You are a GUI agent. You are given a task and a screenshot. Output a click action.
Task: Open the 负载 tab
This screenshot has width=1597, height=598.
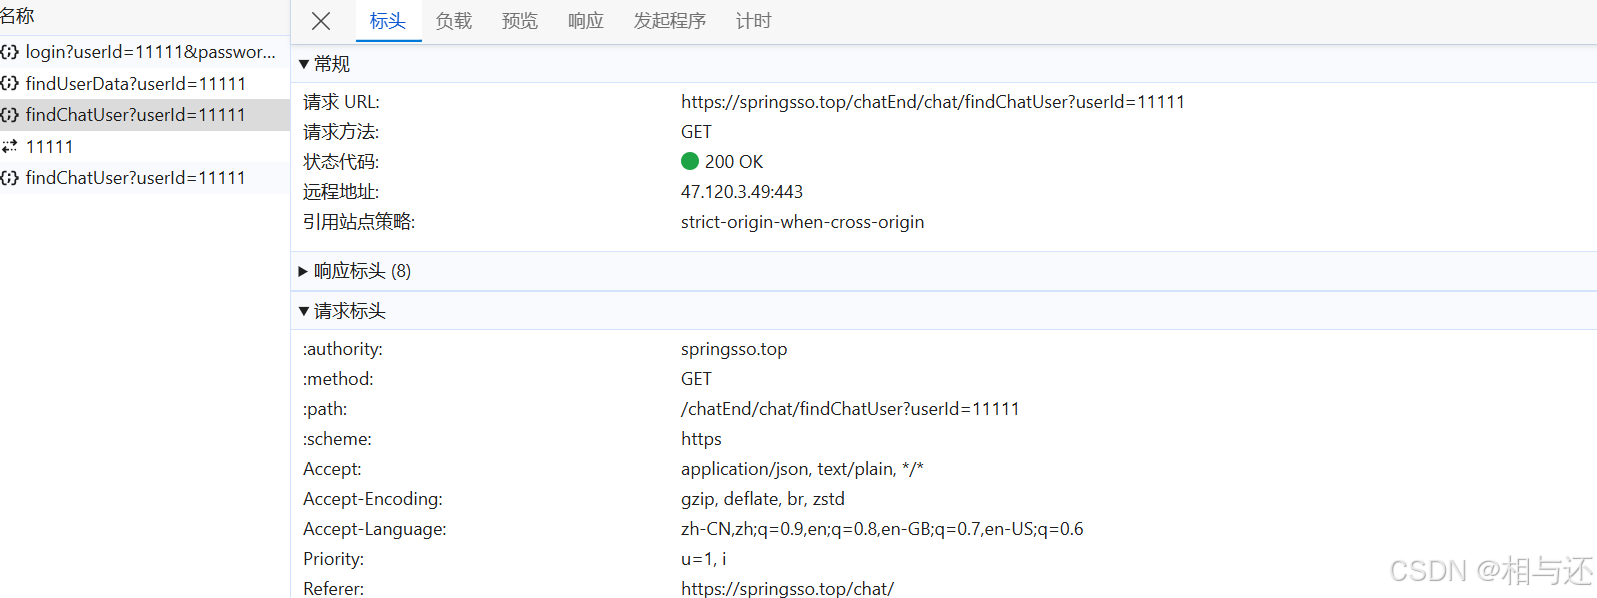click(x=454, y=21)
